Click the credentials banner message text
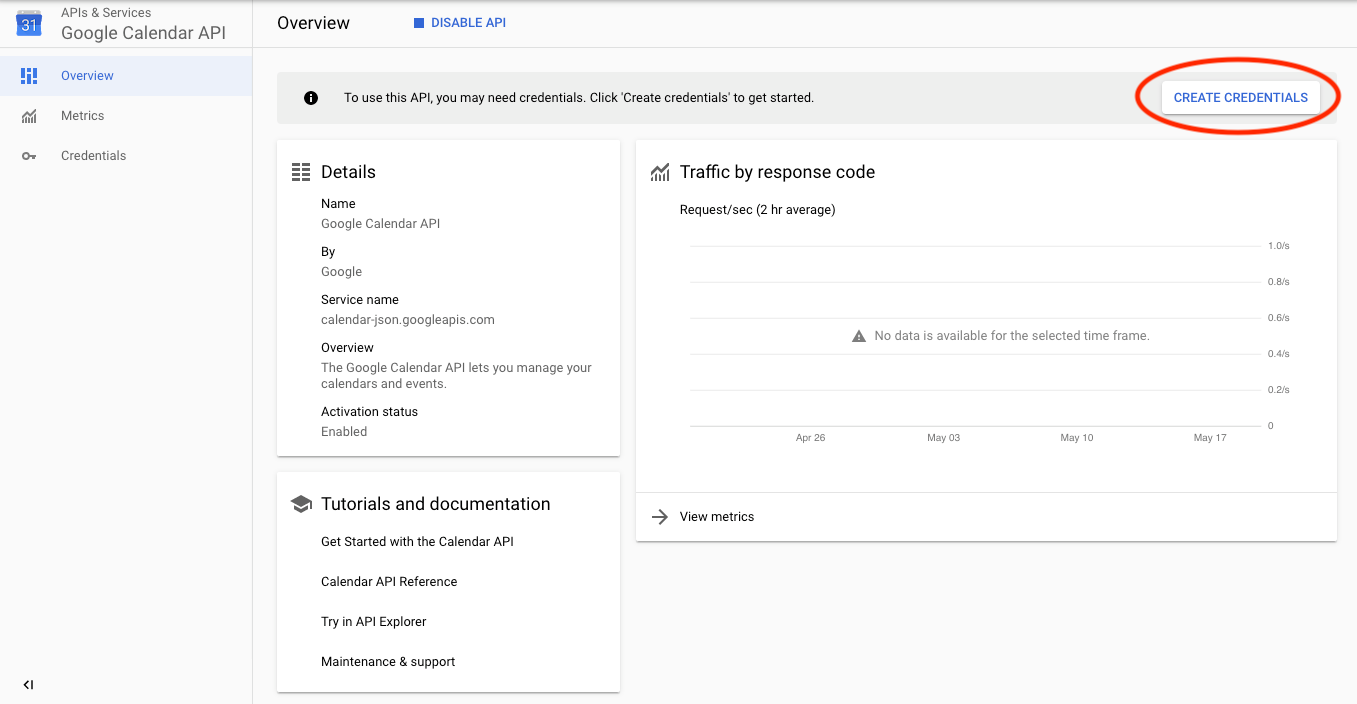Image resolution: width=1357 pixels, height=704 pixels. tap(579, 98)
